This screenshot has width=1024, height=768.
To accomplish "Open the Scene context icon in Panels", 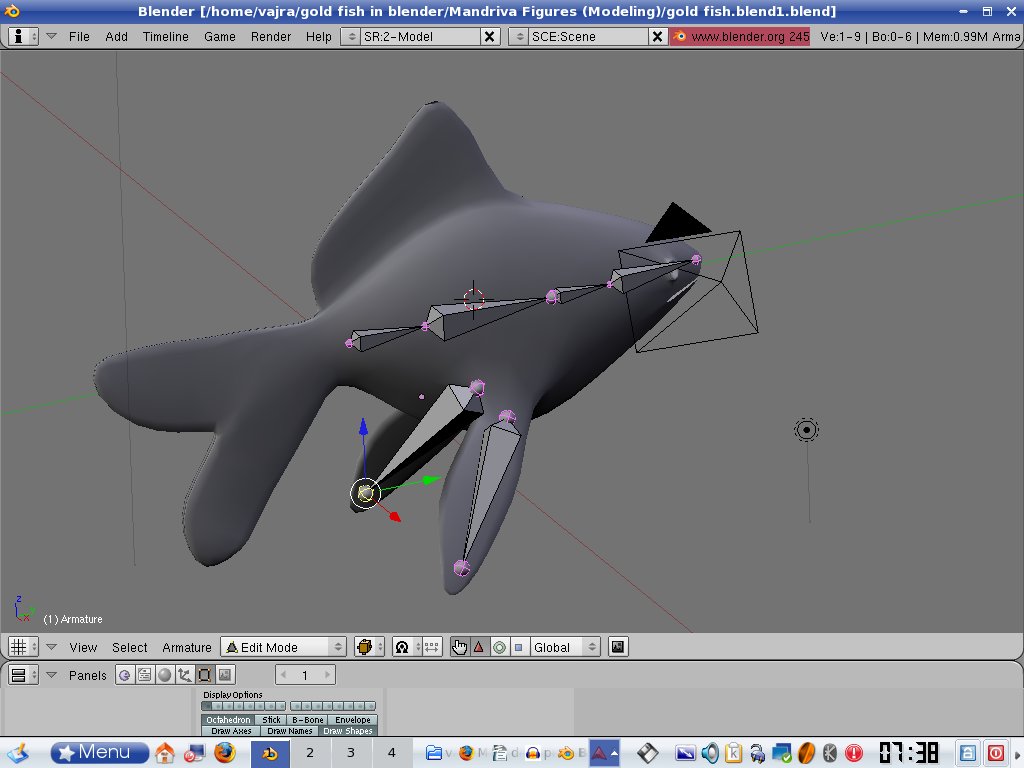I will click(x=224, y=675).
